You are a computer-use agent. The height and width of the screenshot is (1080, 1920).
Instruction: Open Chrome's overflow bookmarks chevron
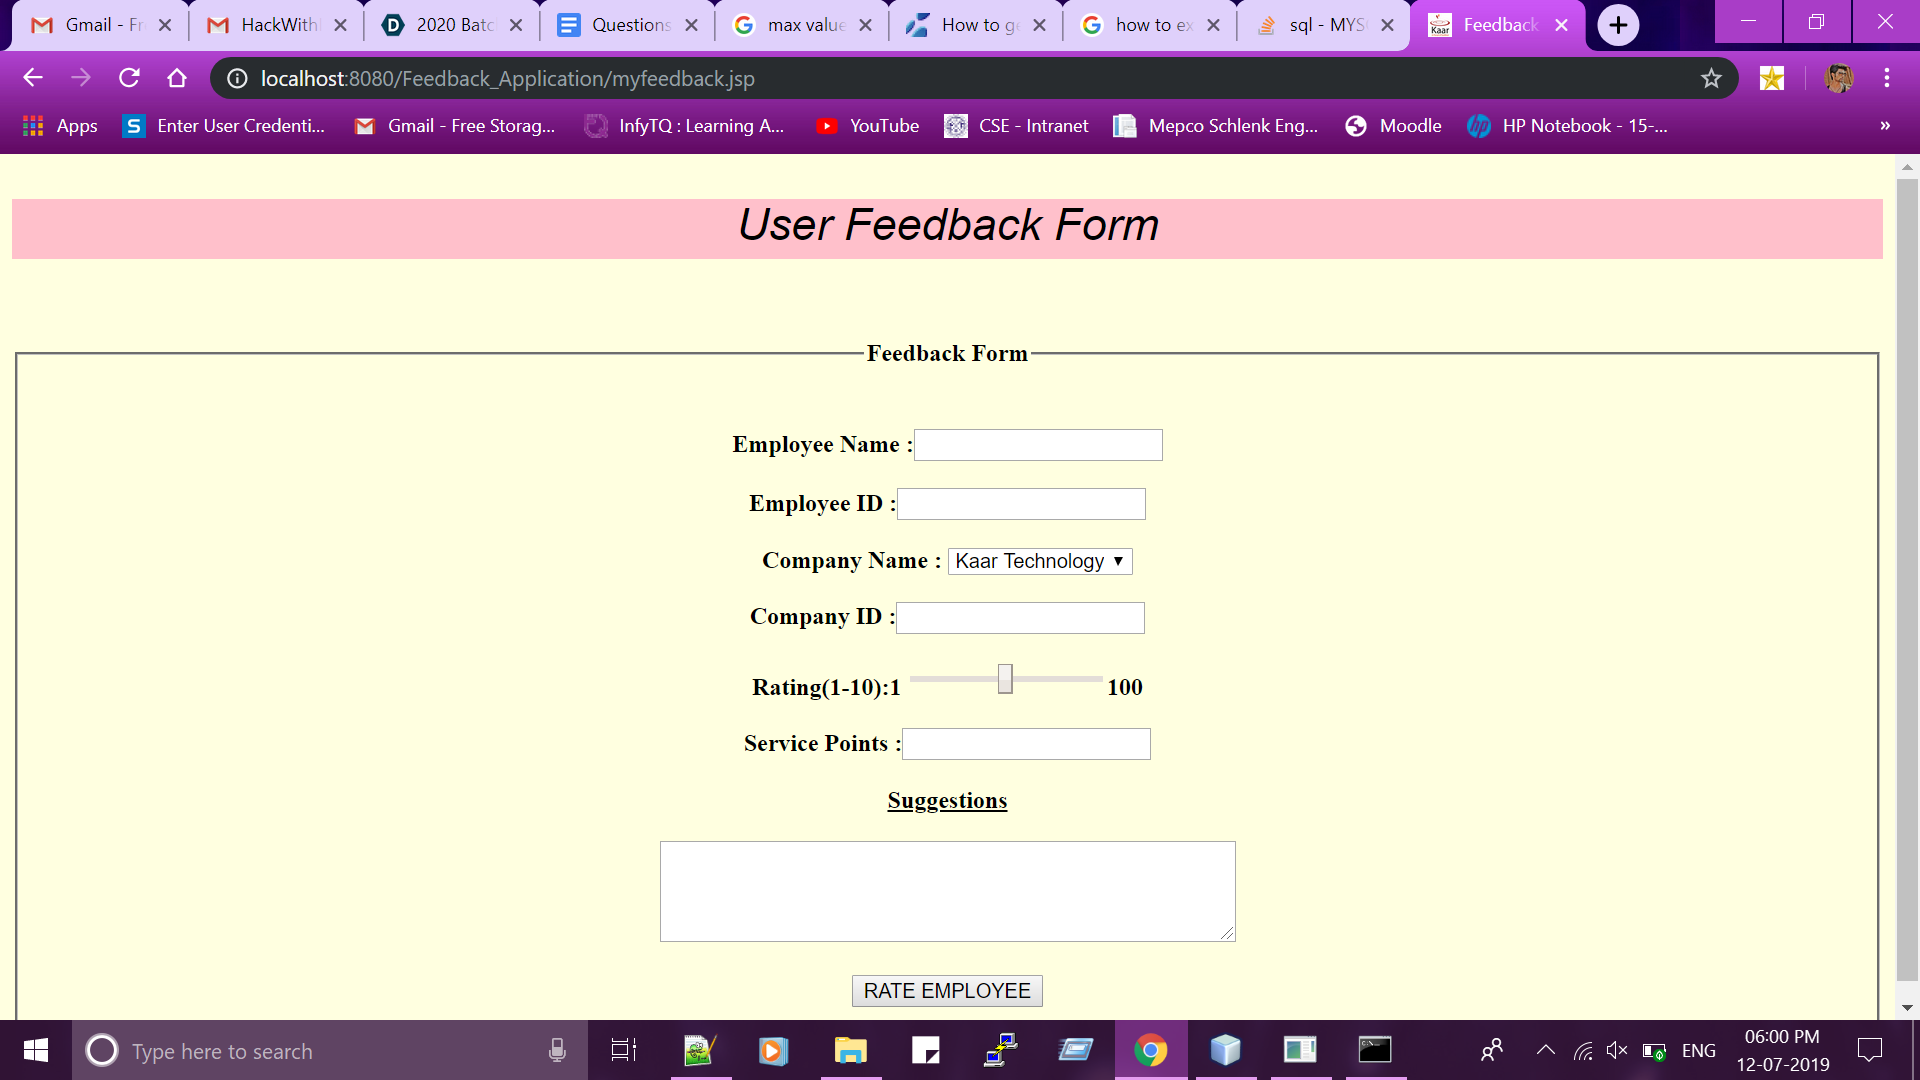(1884, 125)
